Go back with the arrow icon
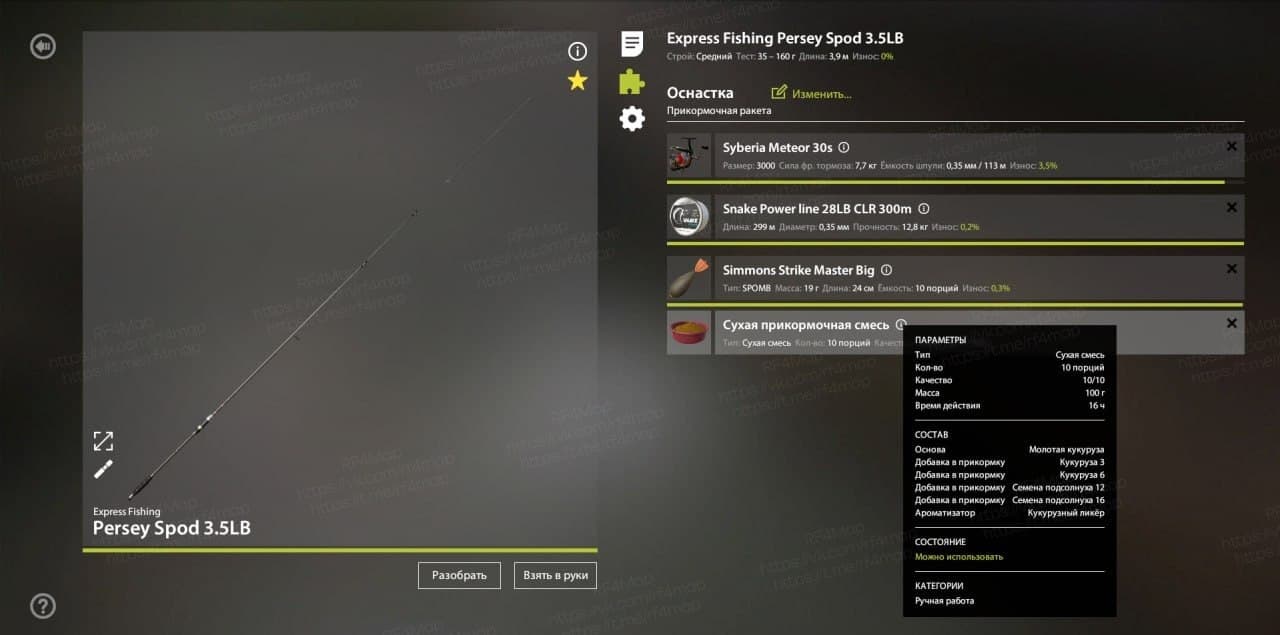 coord(42,46)
